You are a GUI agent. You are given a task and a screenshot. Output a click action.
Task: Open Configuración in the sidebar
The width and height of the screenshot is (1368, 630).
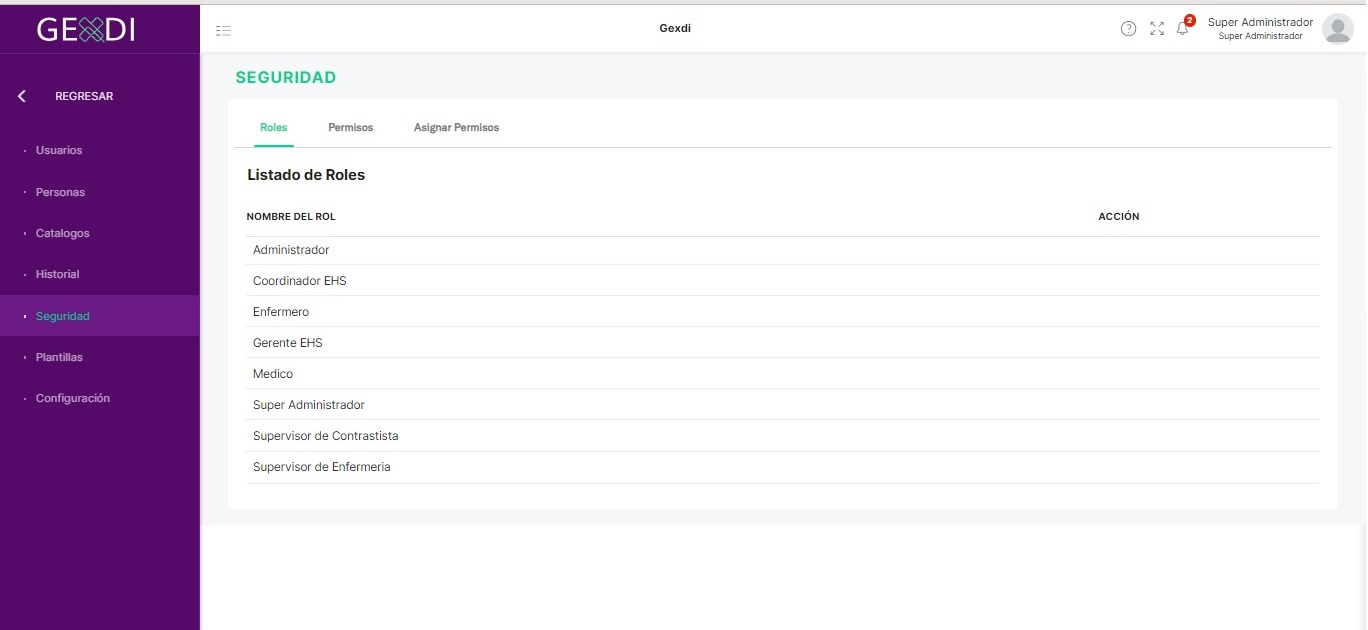pos(73,398)
